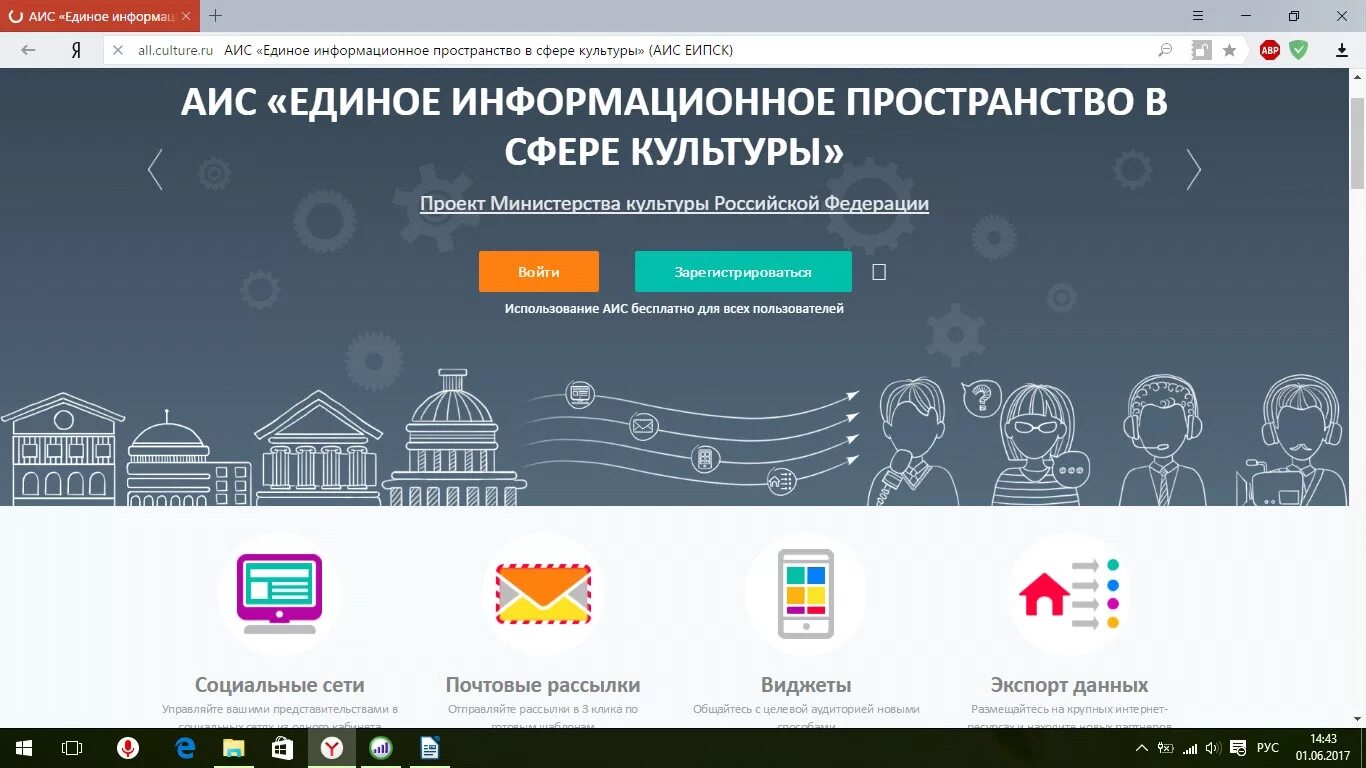Open the browser downloads arrow
This screenshot has height=768, width=1366.
pos(1342,50)
